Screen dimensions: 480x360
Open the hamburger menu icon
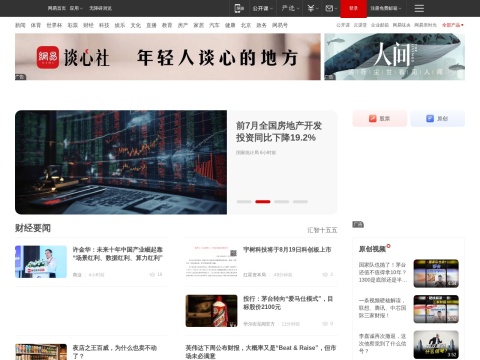(419, 8)
